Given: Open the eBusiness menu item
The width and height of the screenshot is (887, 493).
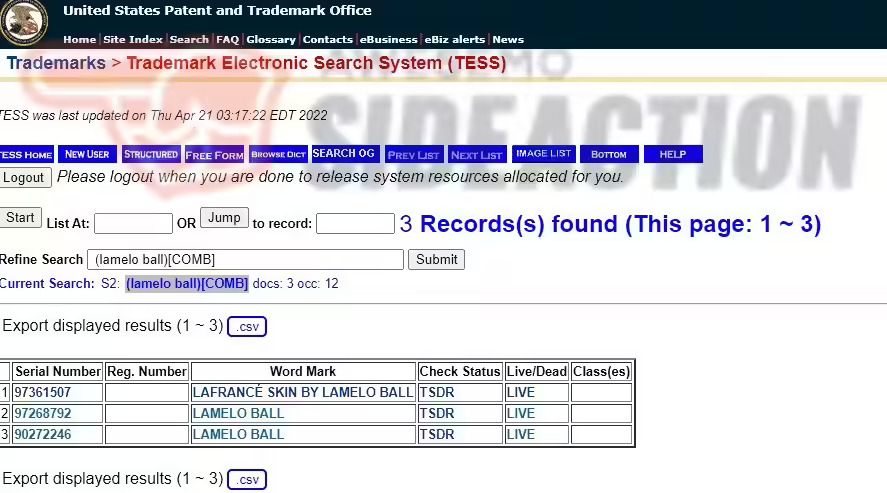Looking at the screenshot, I should point(389,40).
